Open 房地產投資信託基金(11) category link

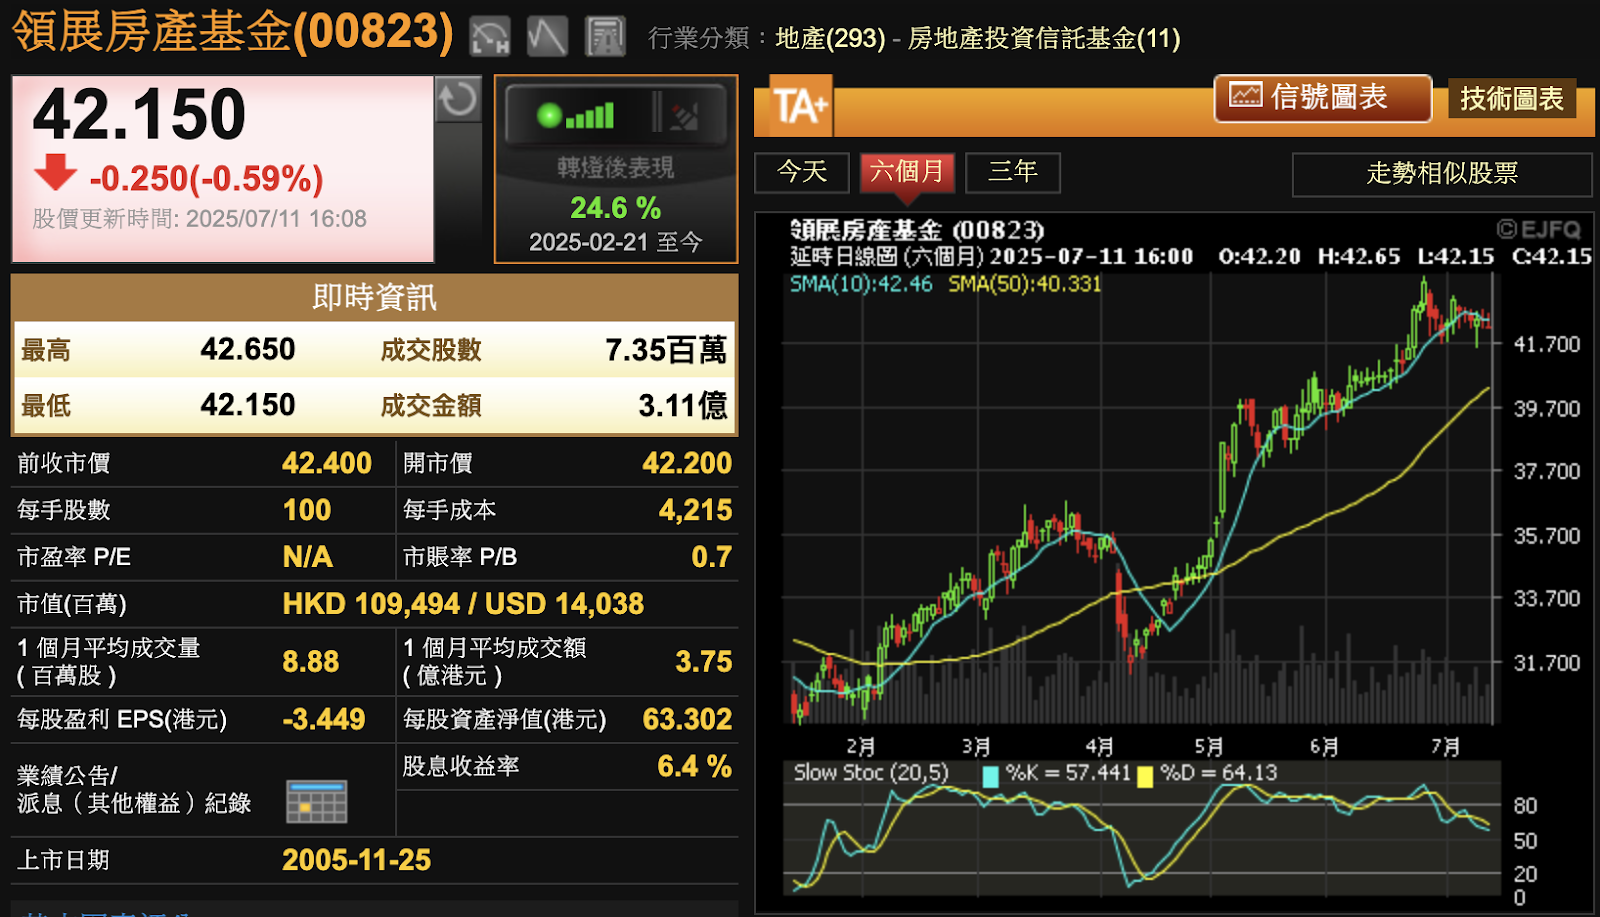[x=1044, y=38]
